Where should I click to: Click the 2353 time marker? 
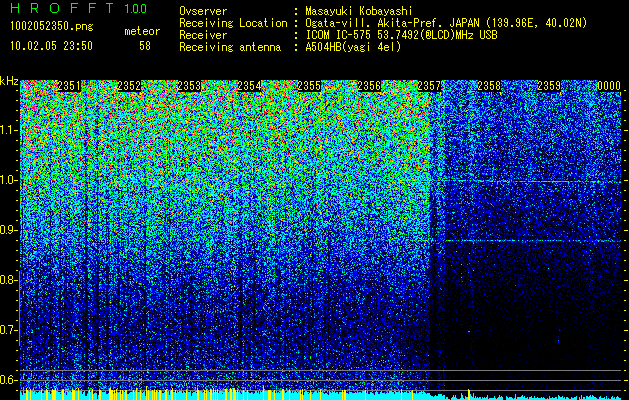point(189,86)
